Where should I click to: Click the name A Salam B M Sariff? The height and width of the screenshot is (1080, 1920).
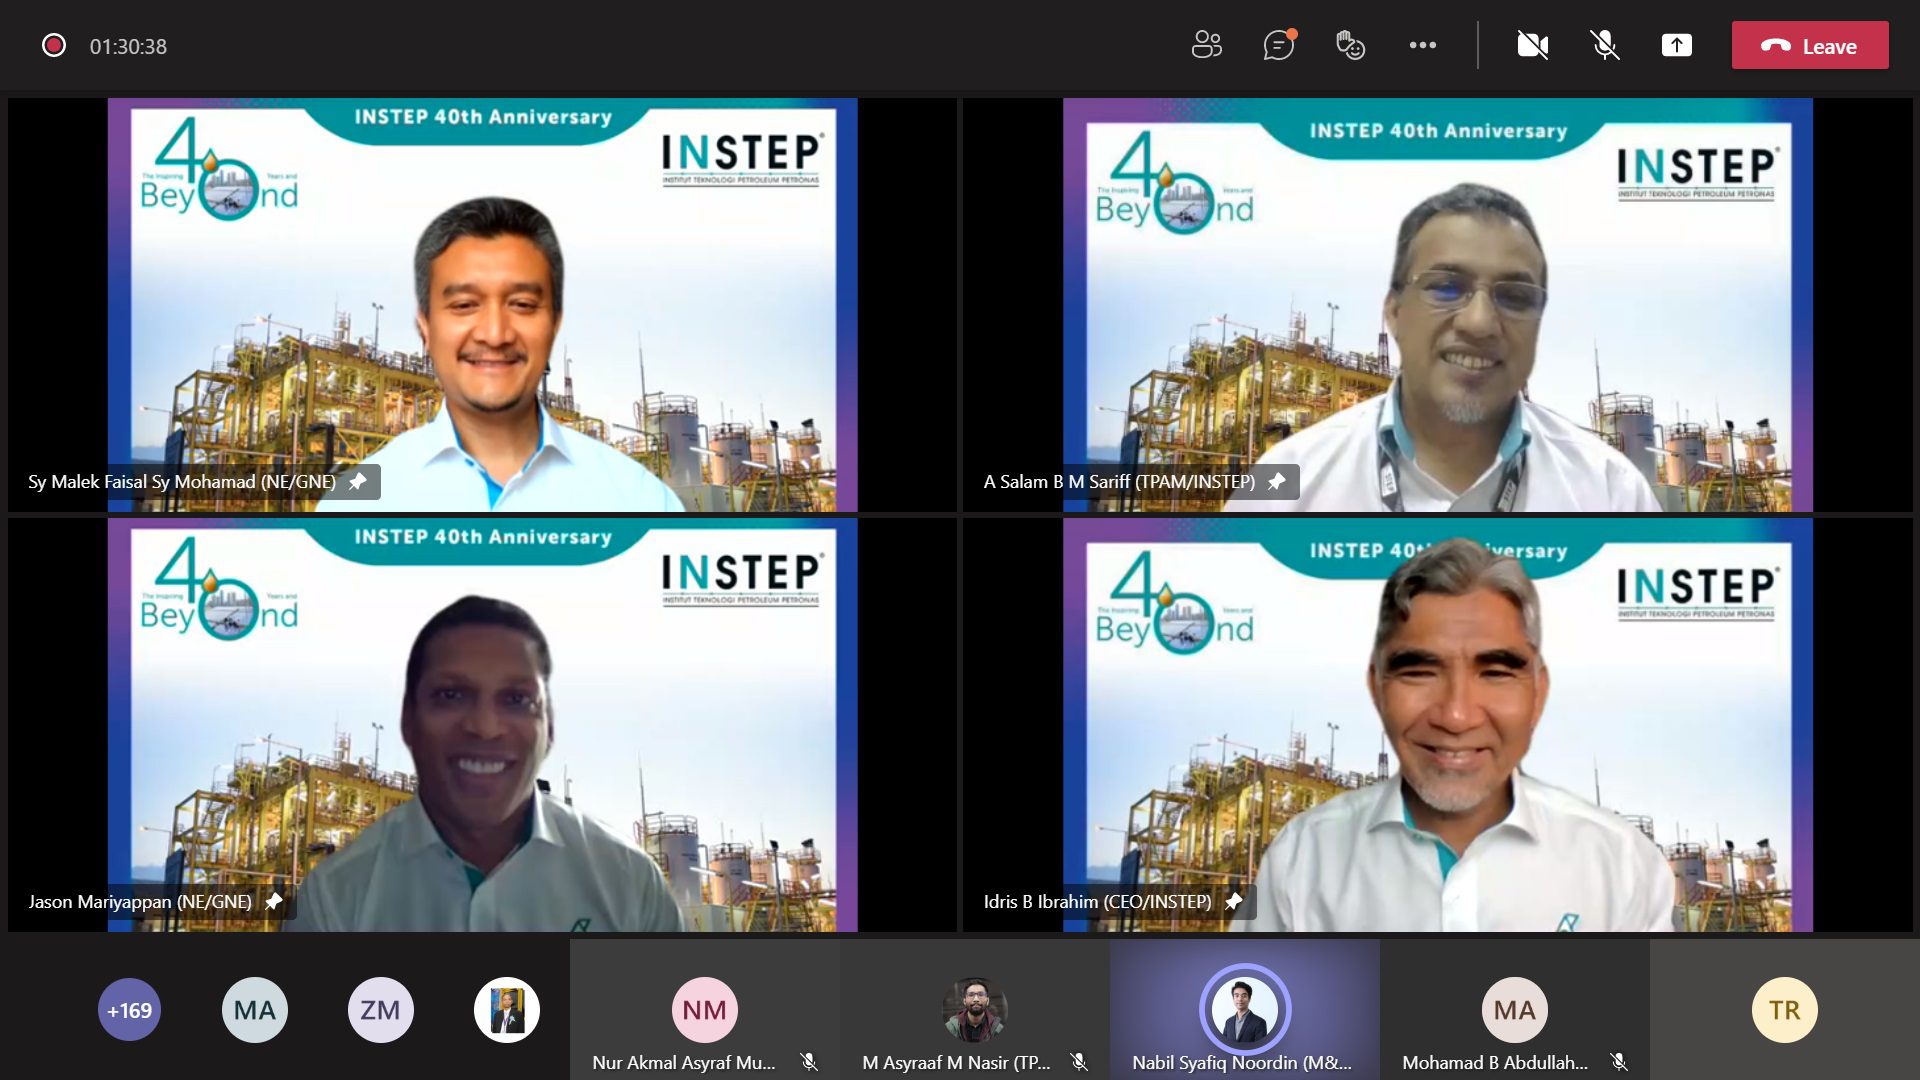[1119, 482]
